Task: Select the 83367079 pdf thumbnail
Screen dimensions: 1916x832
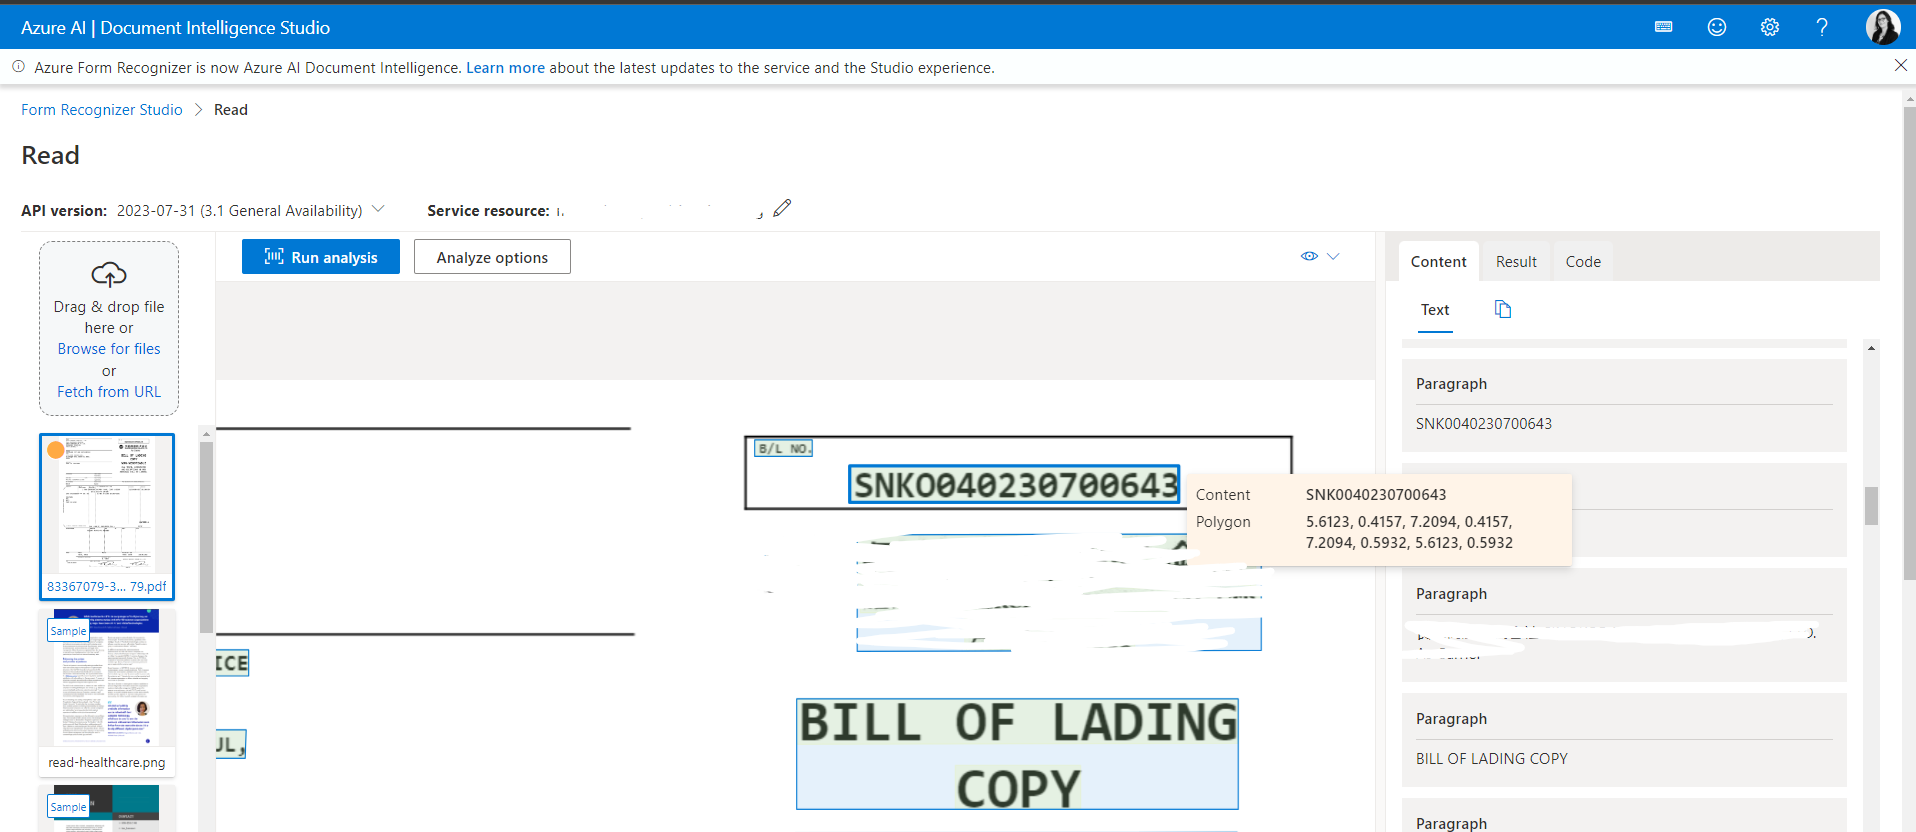Action: [x=107, y=516]
